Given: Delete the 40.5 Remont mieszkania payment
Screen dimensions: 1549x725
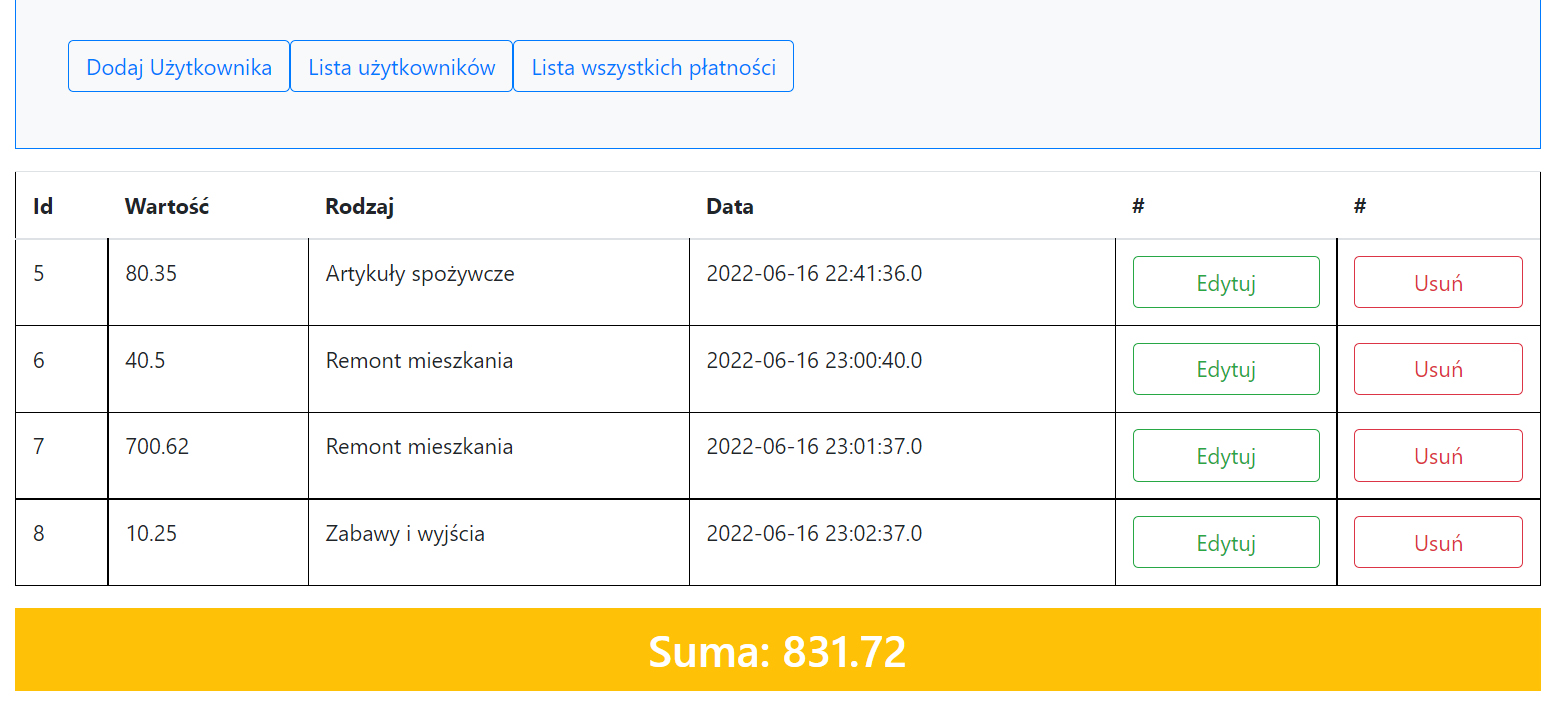Looking at the screenshot, I should point(1438,369).
